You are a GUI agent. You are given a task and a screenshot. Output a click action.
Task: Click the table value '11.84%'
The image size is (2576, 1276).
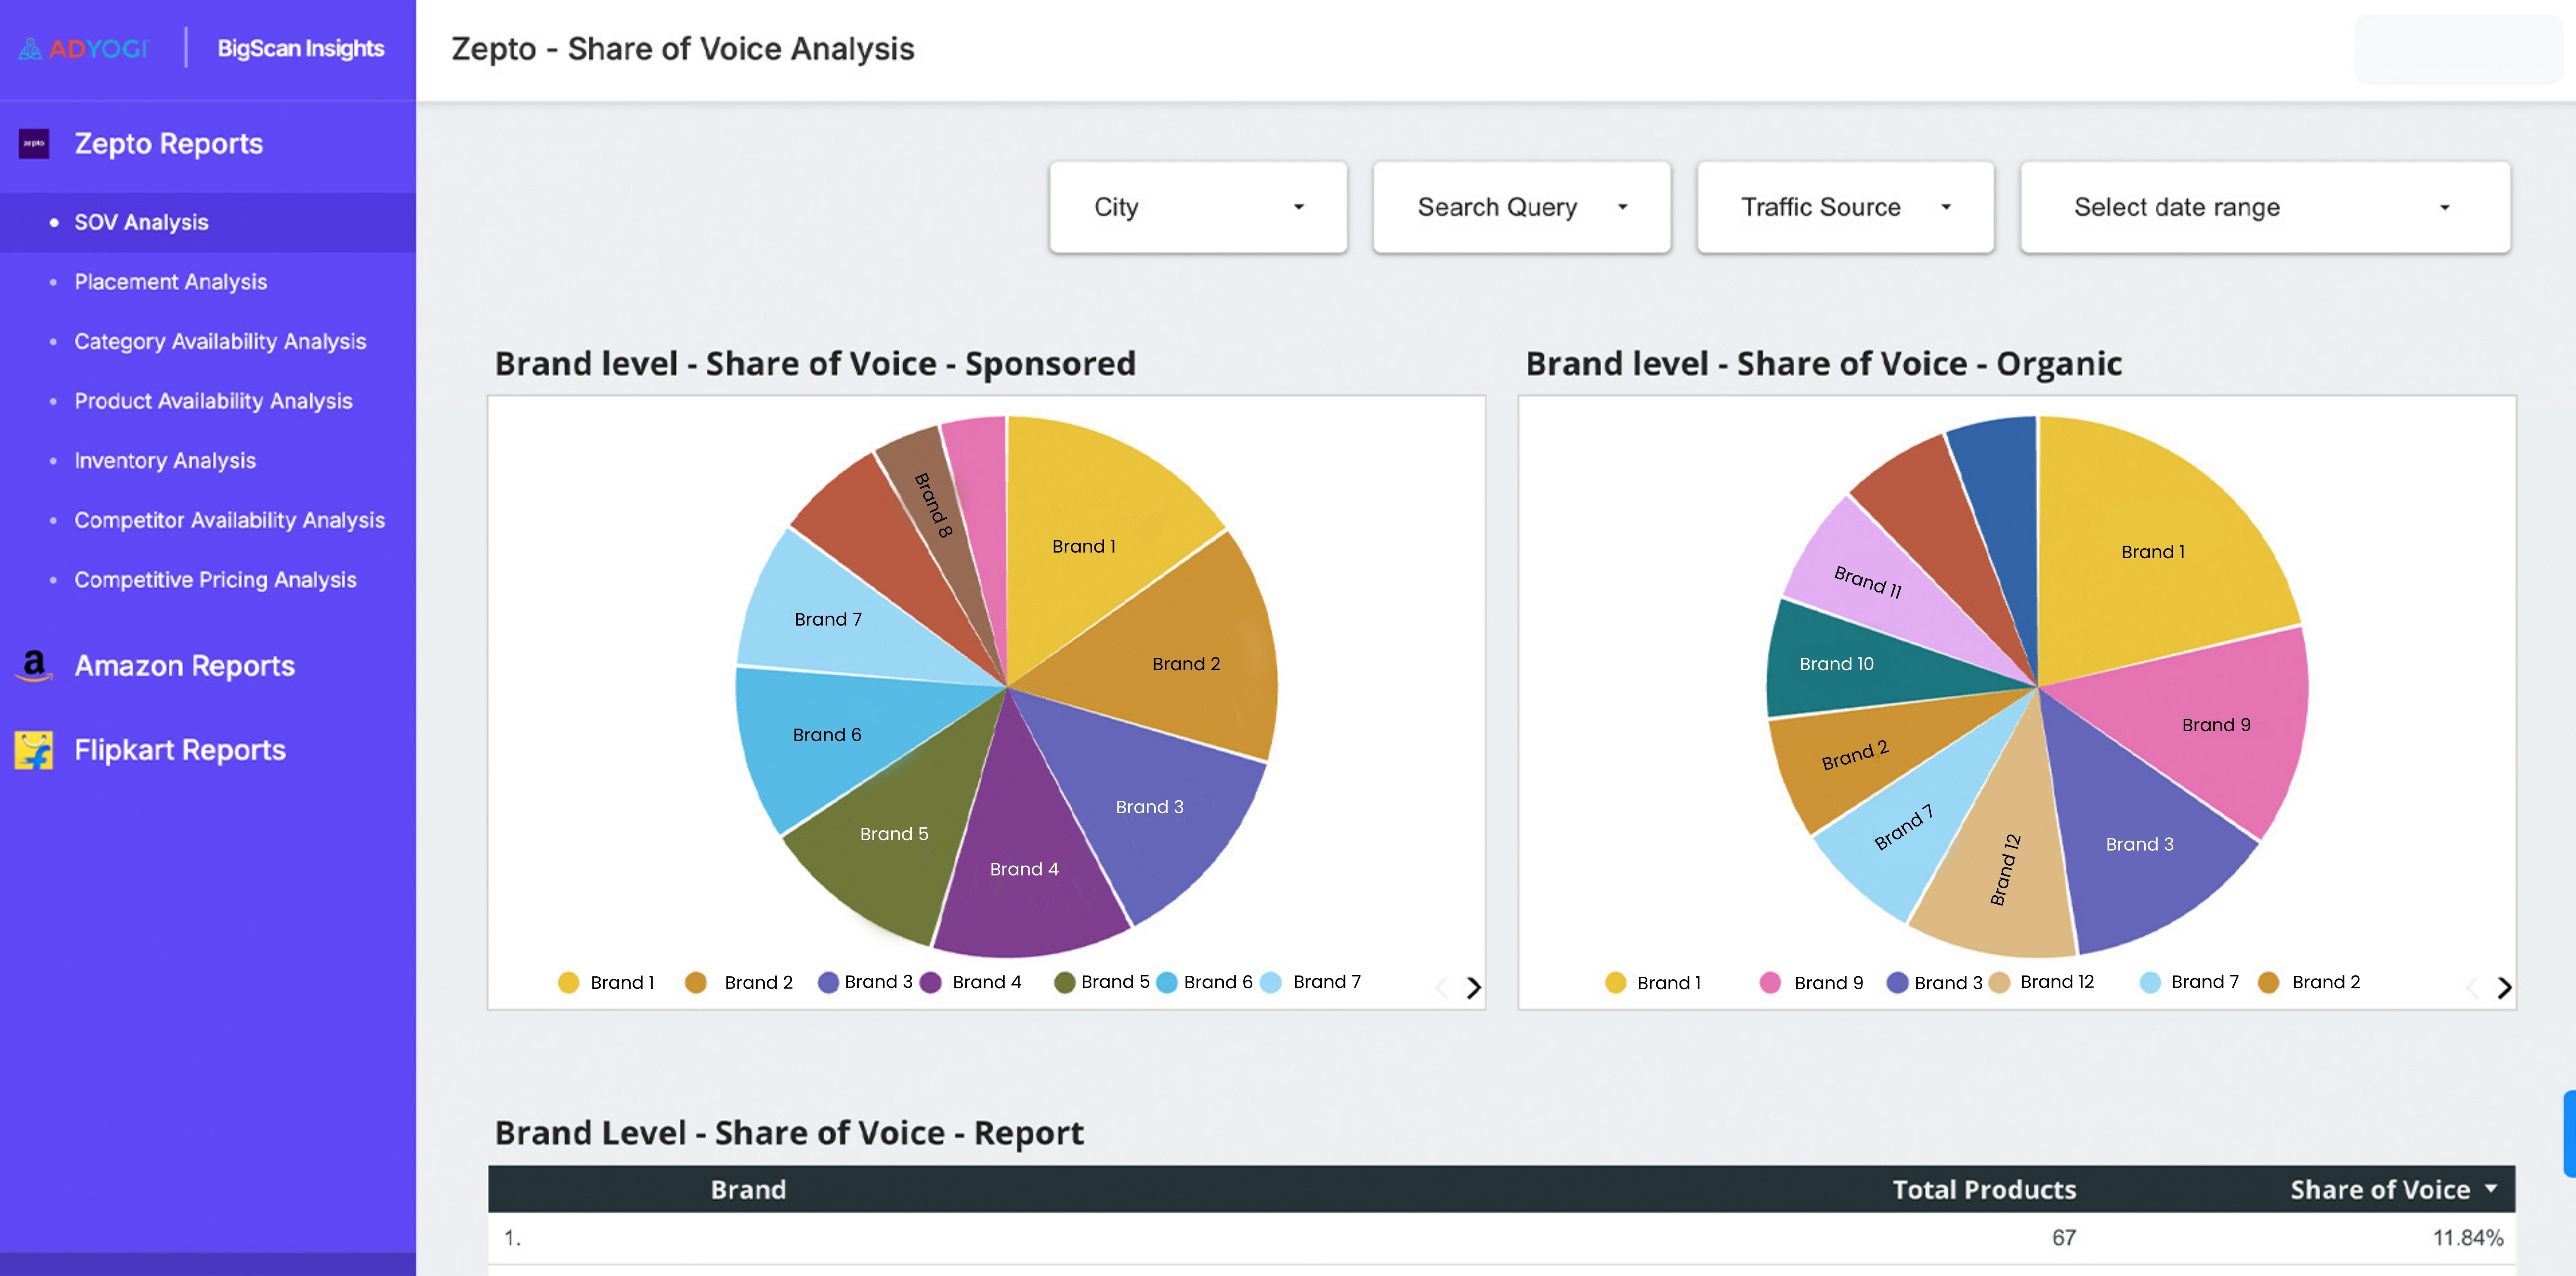pos(2468,1237)
